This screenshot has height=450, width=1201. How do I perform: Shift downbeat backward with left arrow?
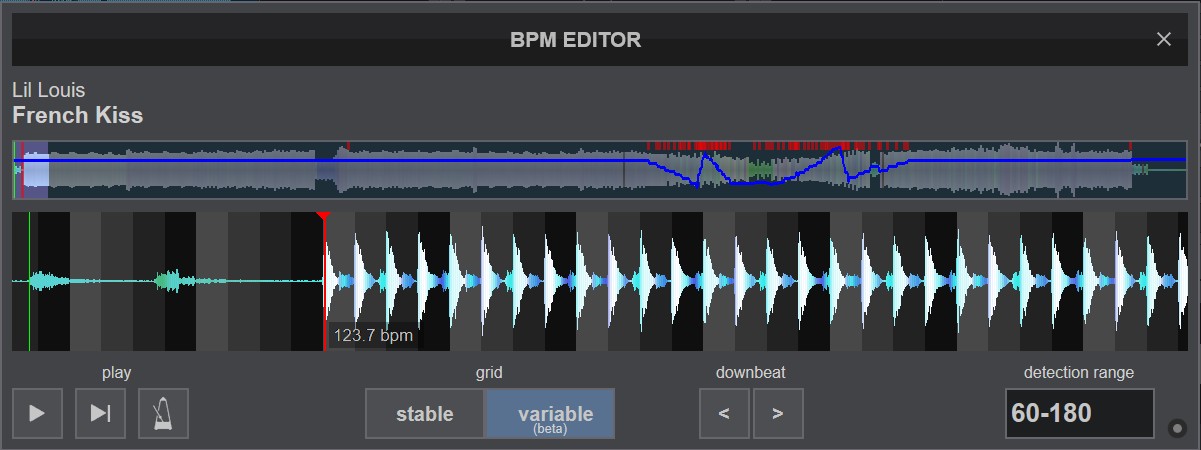pos(725,414)
